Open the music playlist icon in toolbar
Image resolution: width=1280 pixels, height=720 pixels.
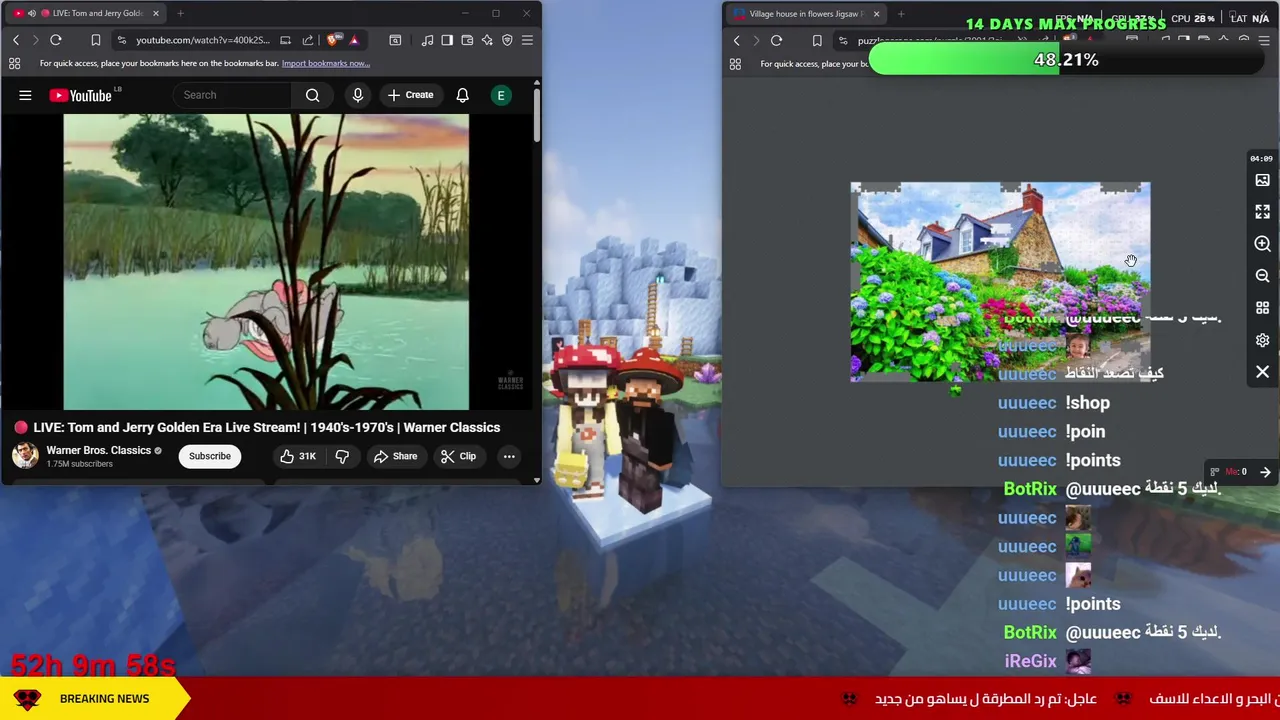coord(427,40)
